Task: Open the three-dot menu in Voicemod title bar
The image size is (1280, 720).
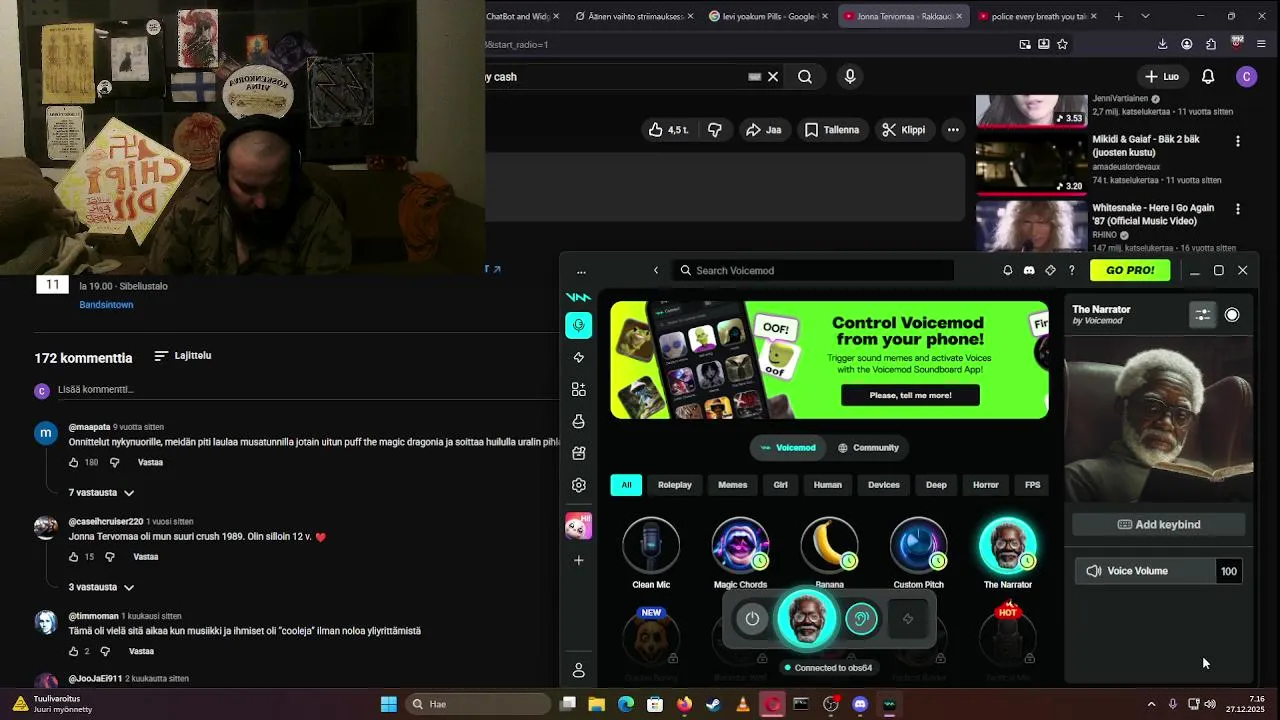Action: (x=581, y=271)
